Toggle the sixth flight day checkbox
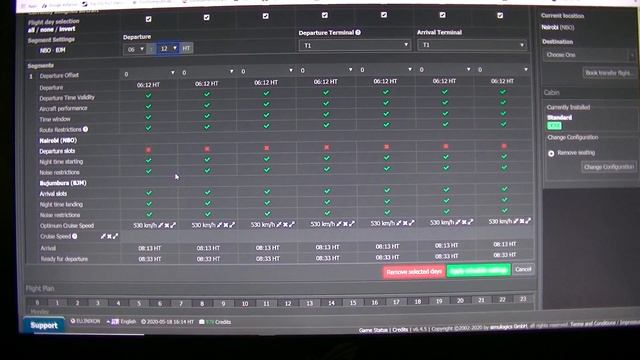This screenshot has width=640, height=360. tap(442, 15)
